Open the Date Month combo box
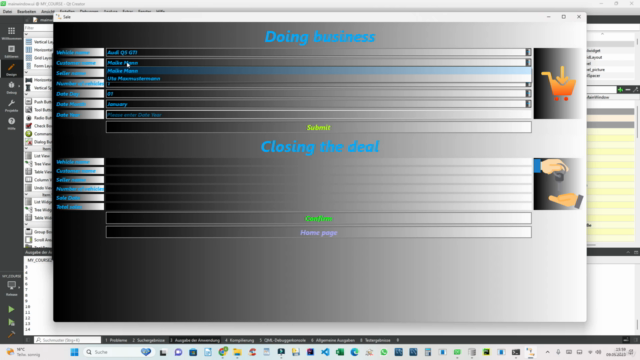640x360 pixels. coord(318,104)
